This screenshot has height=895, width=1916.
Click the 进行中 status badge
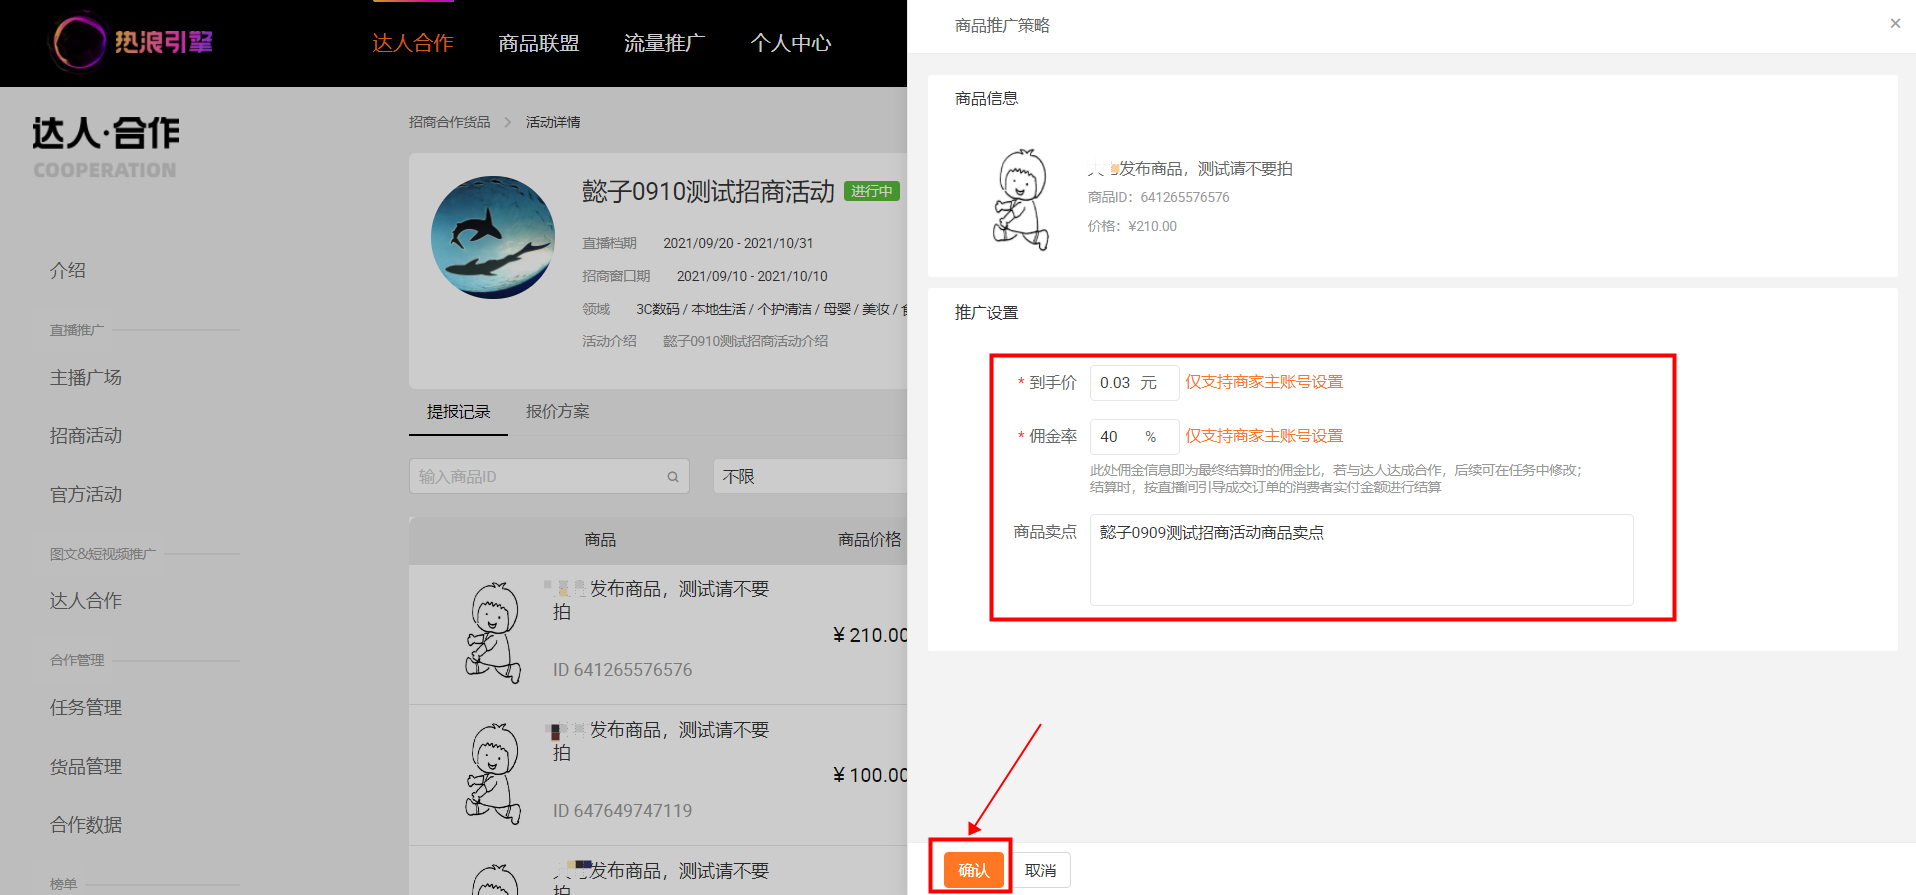872,191
